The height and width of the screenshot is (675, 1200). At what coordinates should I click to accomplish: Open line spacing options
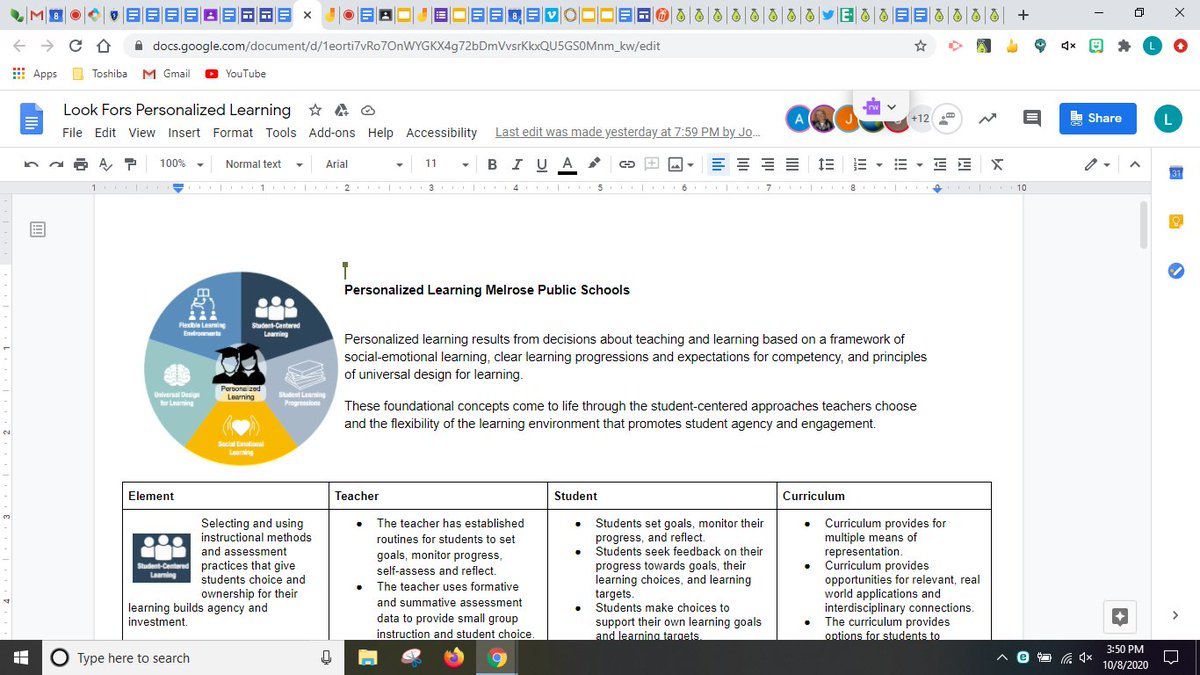click(x=826, y=164)
